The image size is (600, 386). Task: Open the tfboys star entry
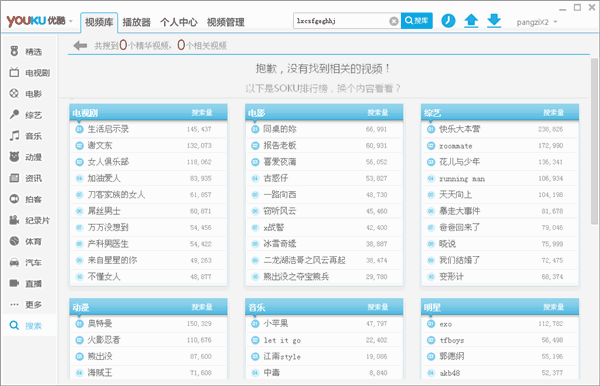click(x=452, y=340)
